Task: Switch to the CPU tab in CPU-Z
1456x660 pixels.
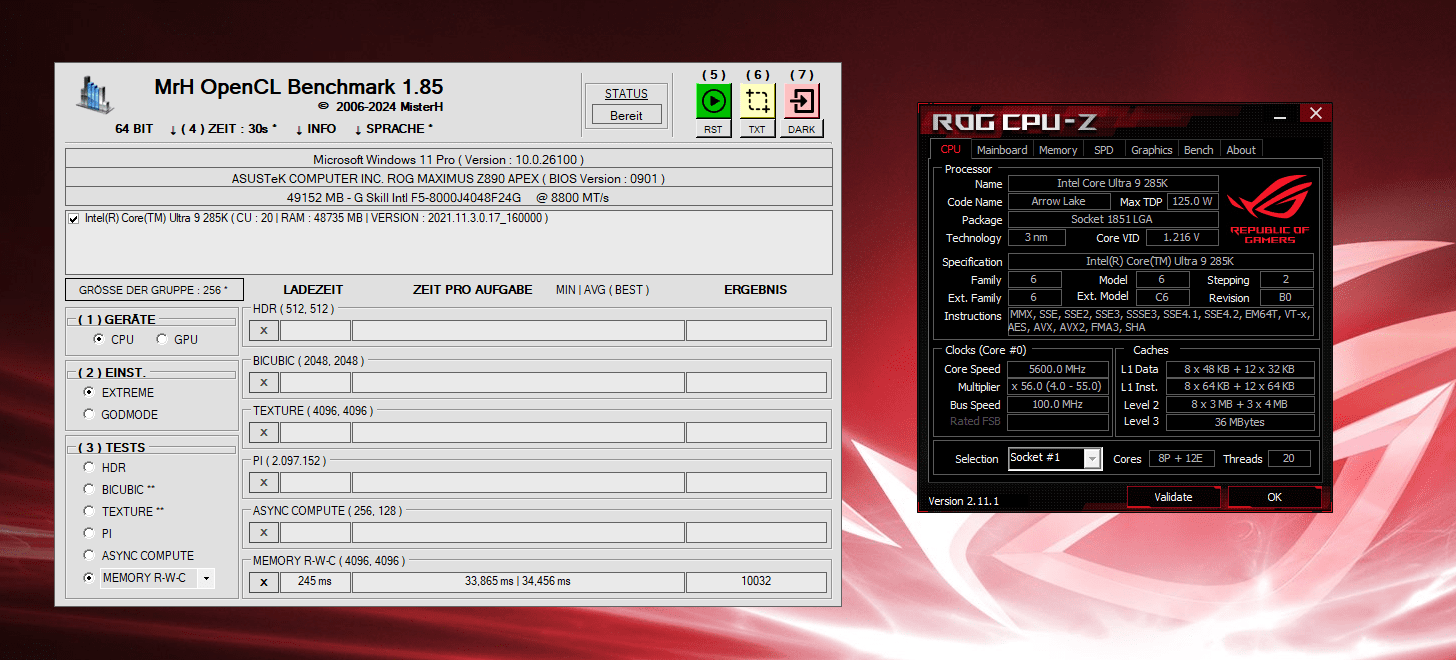Action: point(950,150)
